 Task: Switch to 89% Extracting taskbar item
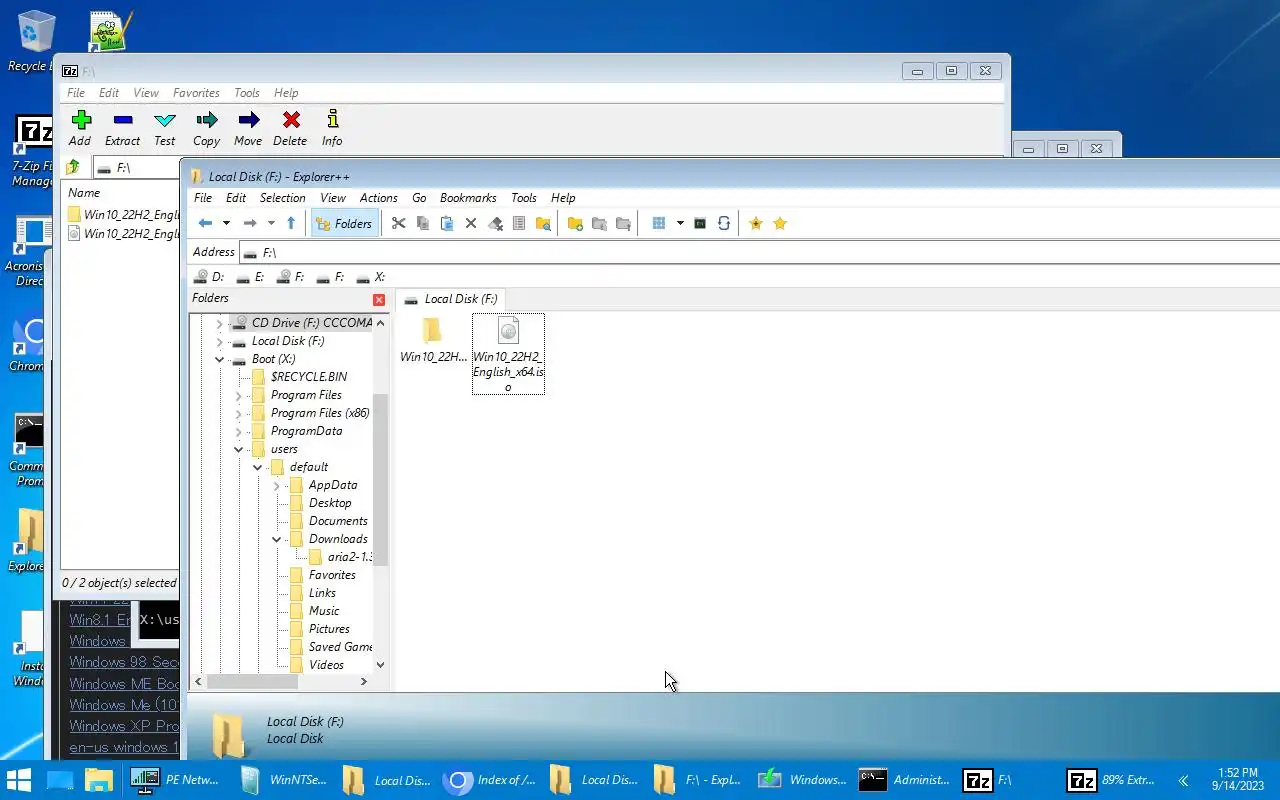1111,780
